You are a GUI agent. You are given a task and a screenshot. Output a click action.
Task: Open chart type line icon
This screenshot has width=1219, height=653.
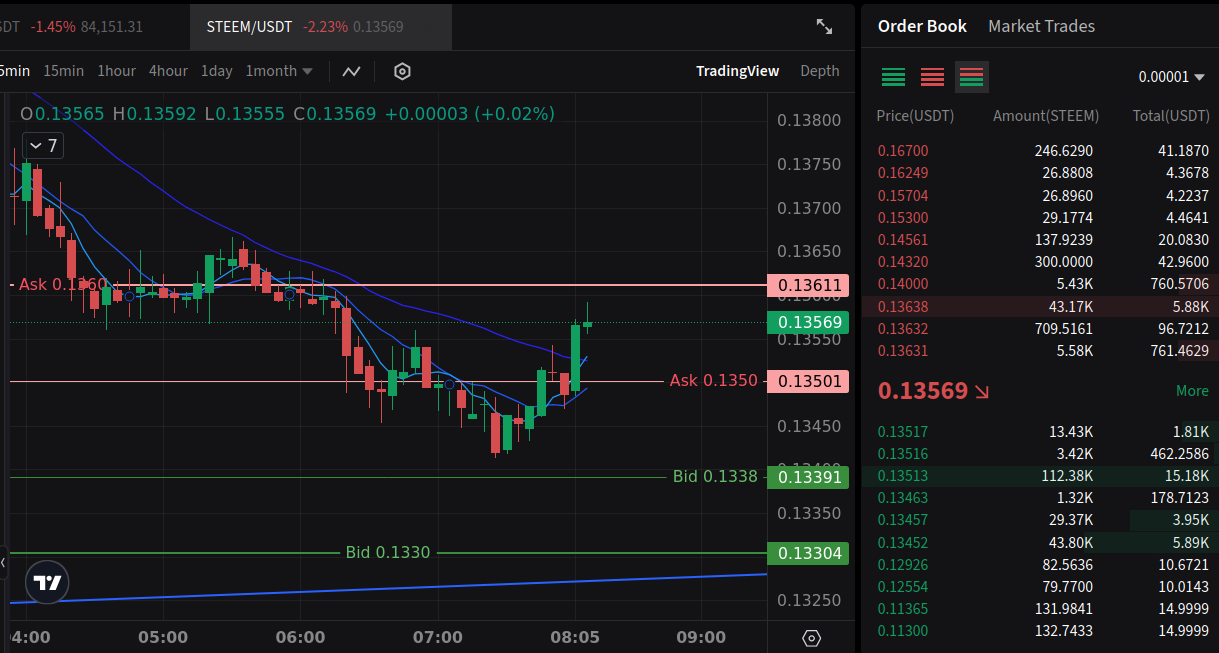click(x=351, y=71)
